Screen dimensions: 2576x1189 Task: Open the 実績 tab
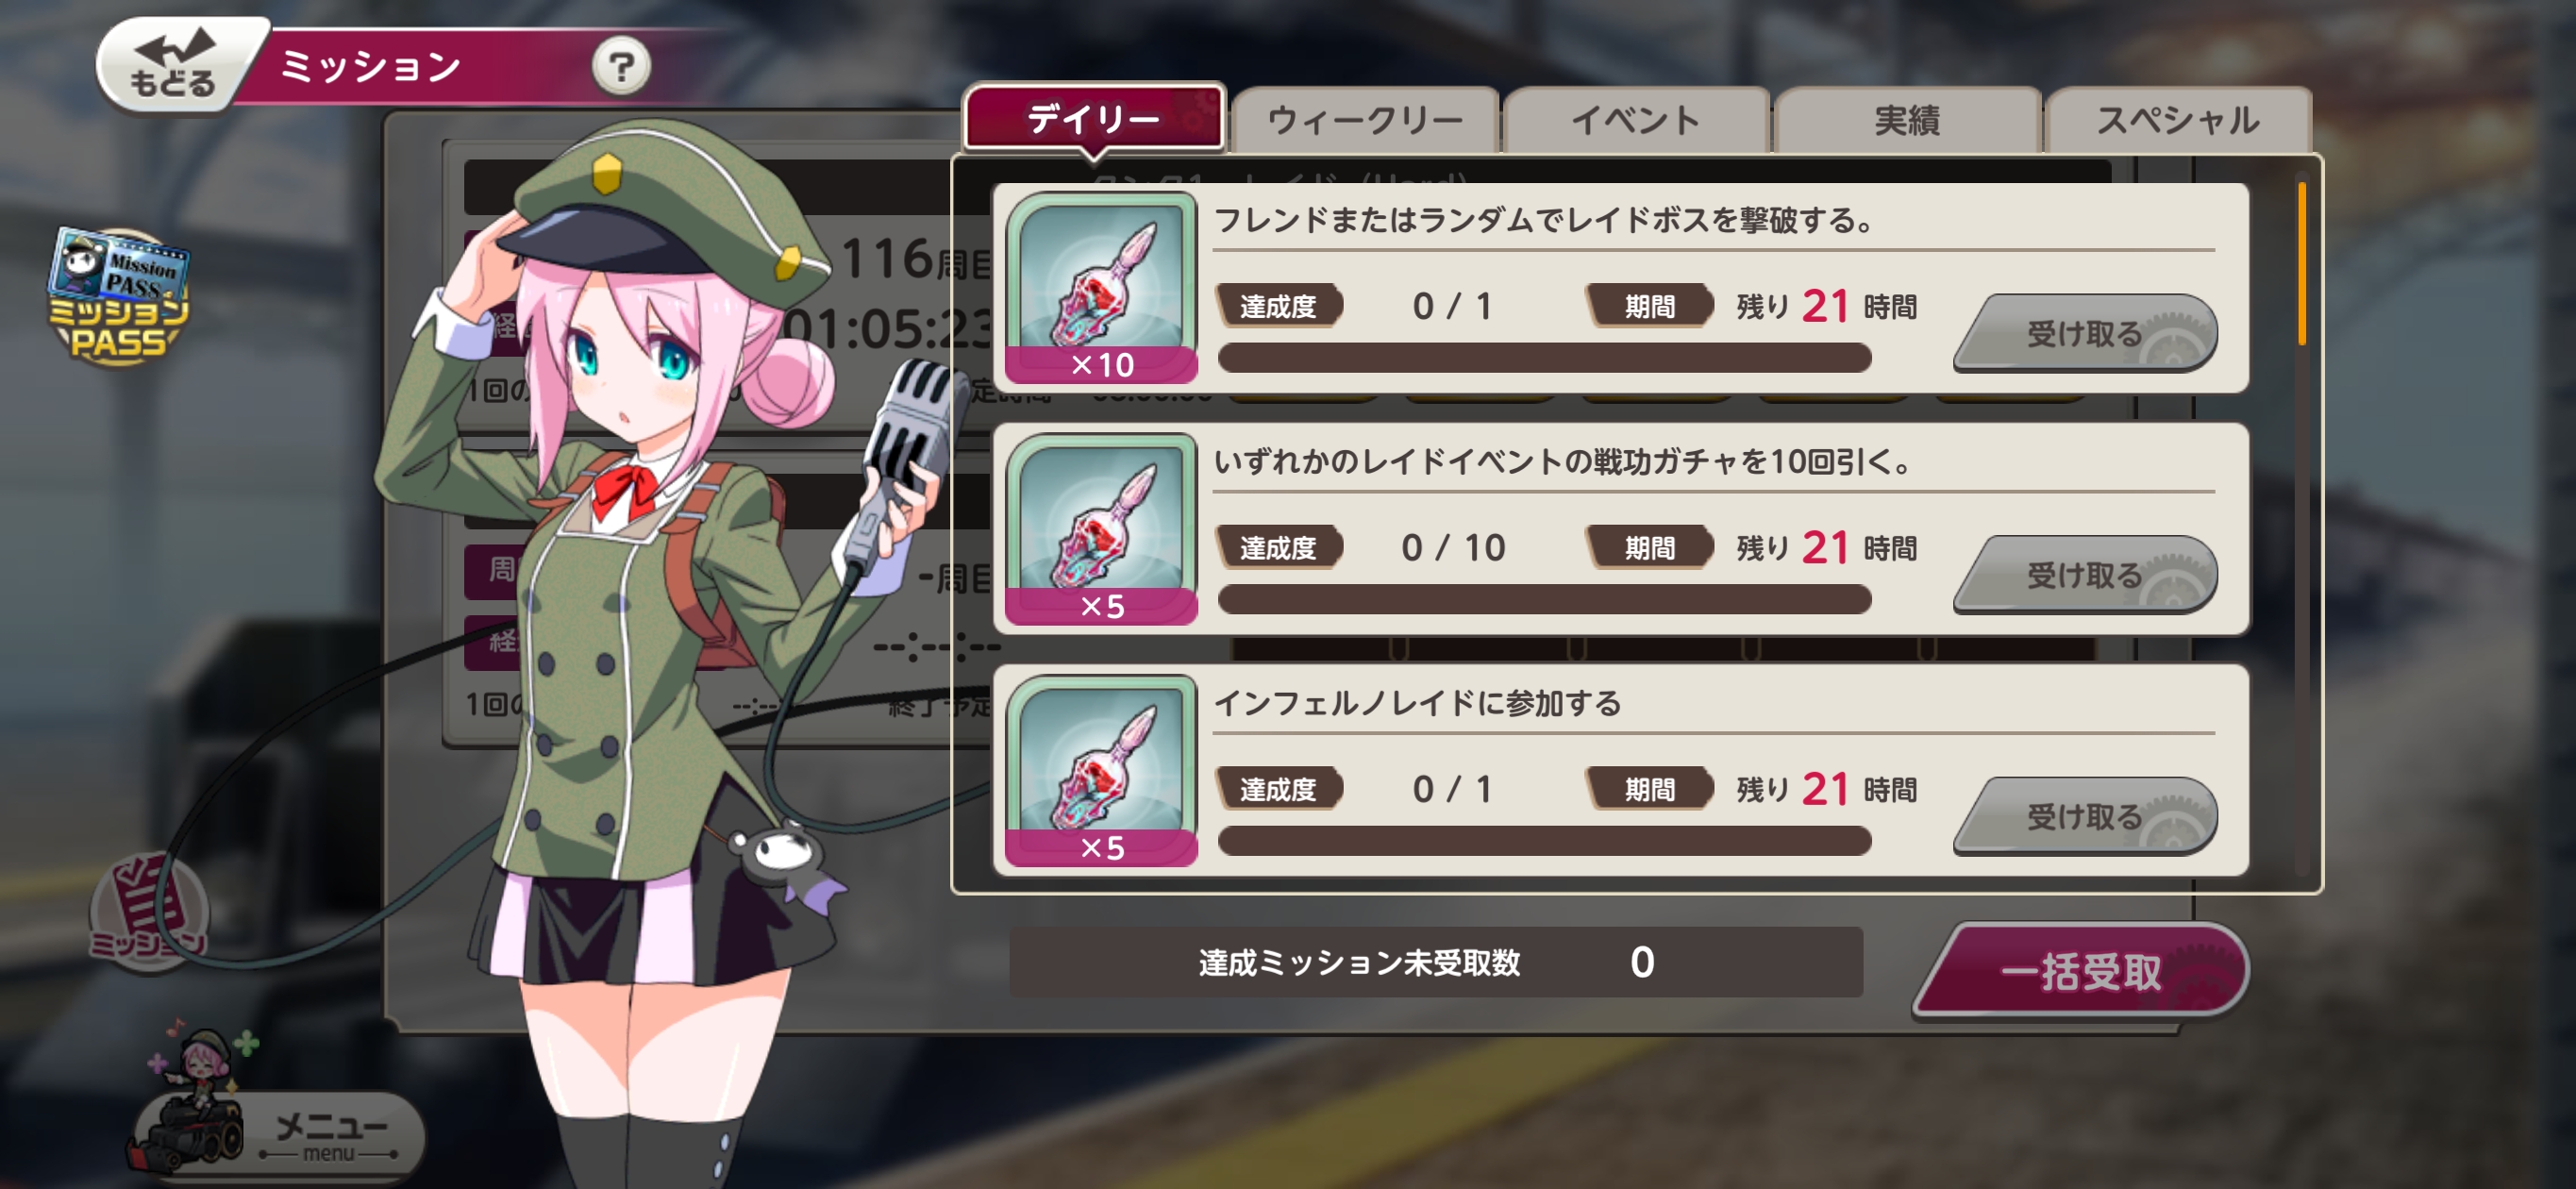(x=1907, y=120)
